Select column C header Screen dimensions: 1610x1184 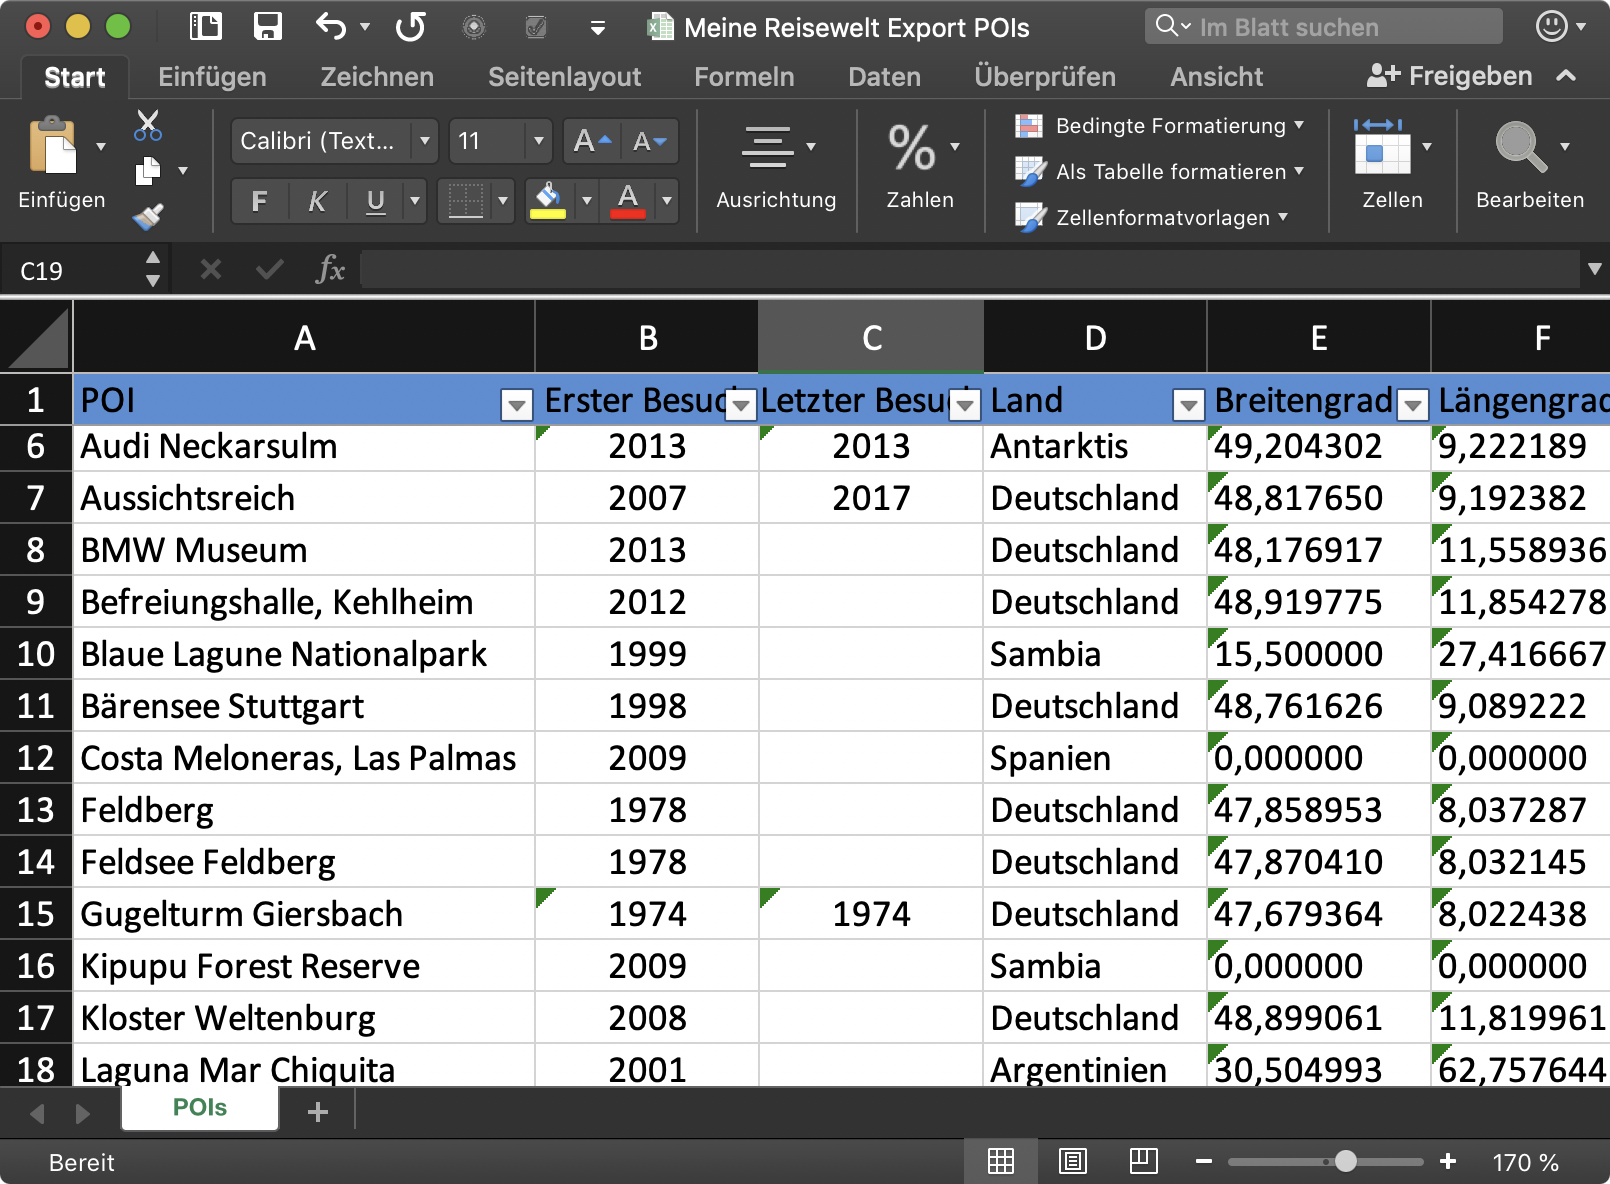coord(871,338)
